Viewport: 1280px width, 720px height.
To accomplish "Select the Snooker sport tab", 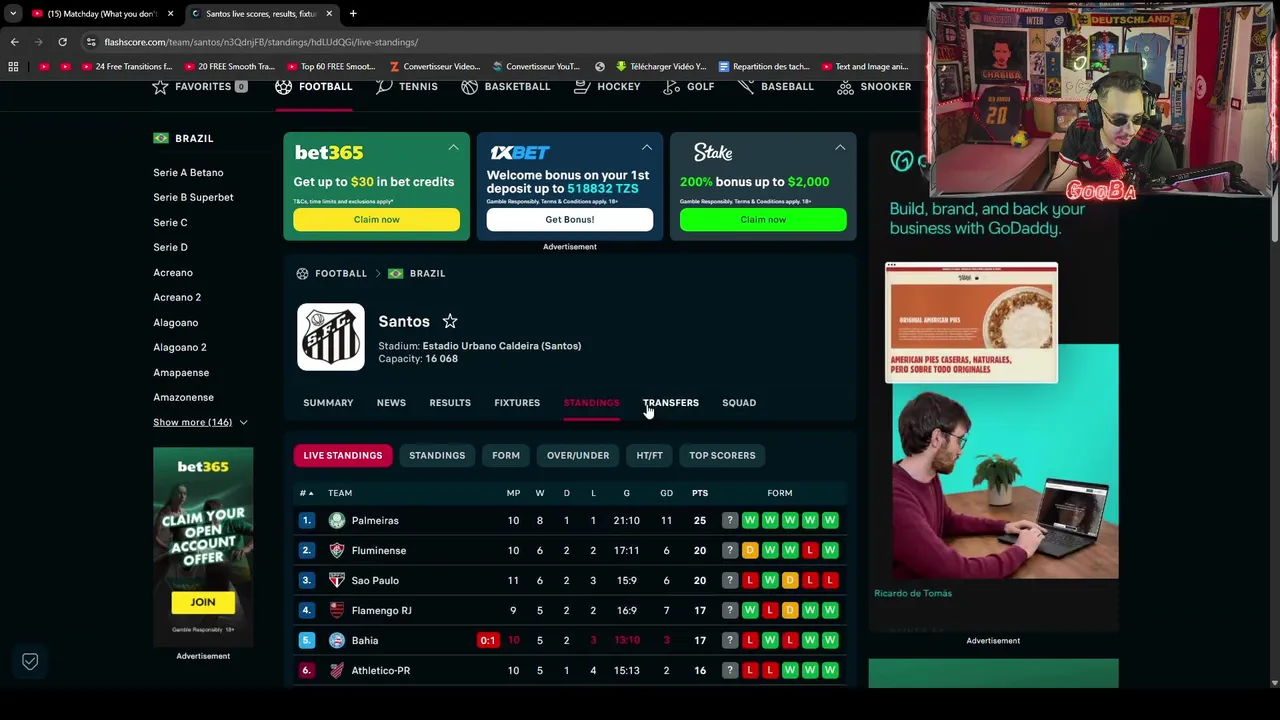I will 875,87.
